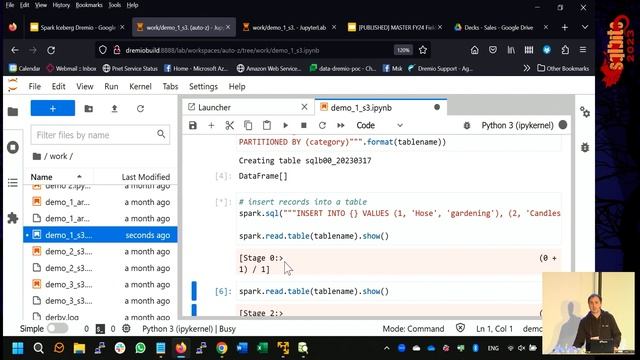Open running terminals and kernels sidebar
The height and width of the screenshot is (360, 640).
13,147
